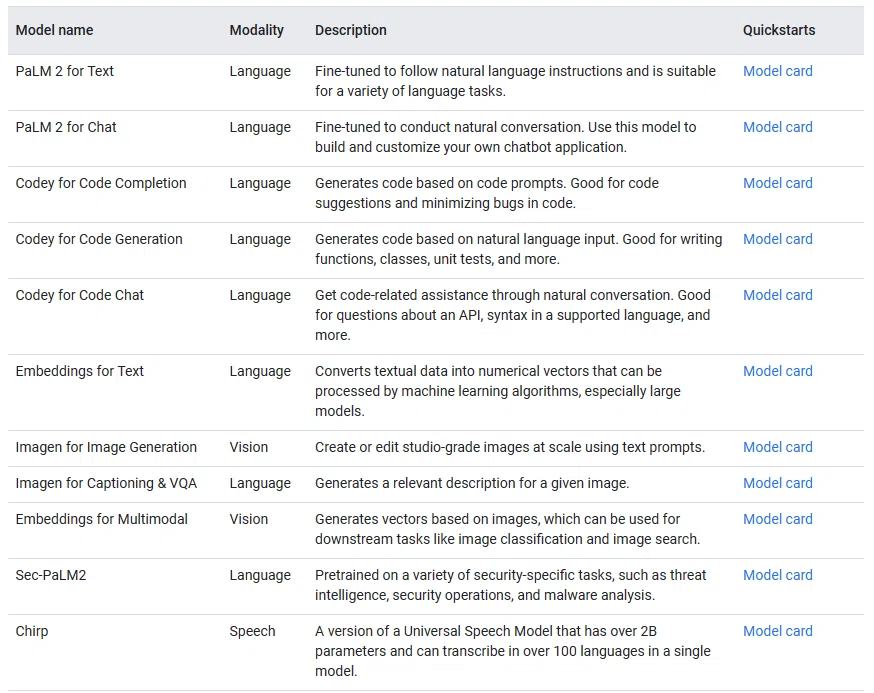Click the Speech modality for Chirp
874x693 pixels.
pos(253,631)
